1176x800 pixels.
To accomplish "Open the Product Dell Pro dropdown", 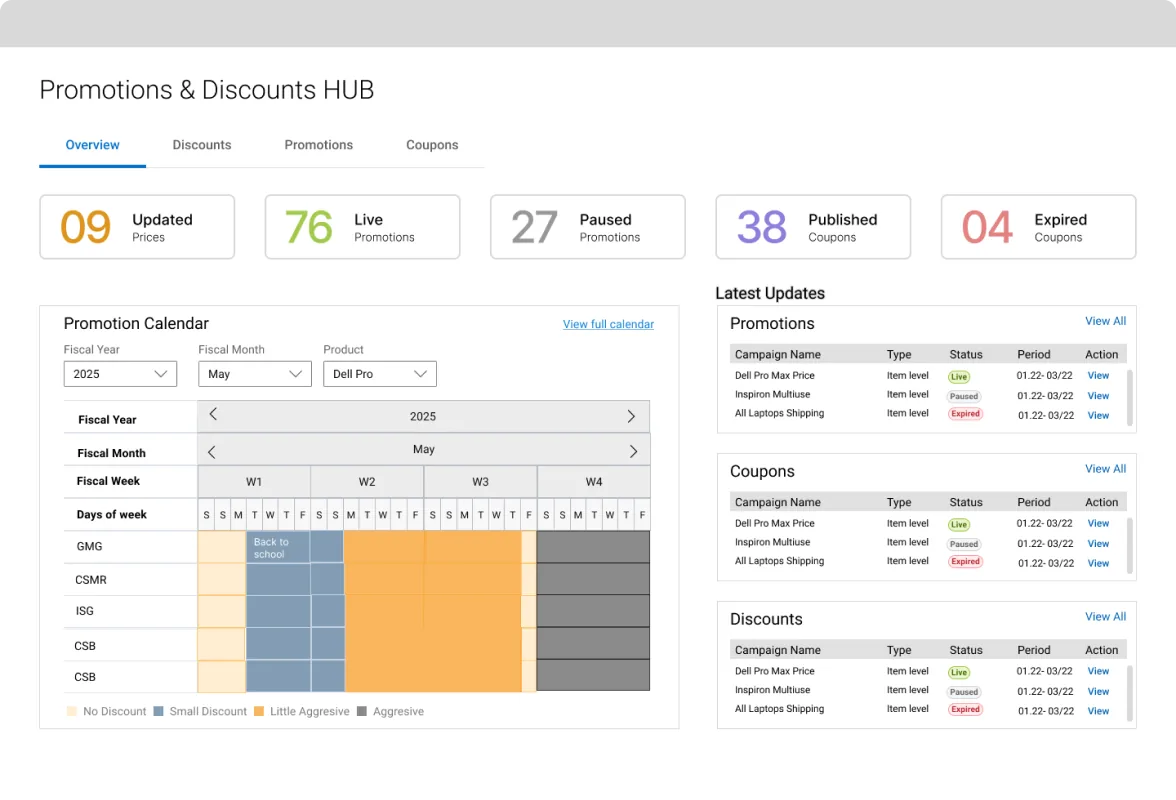I will 380,373.
